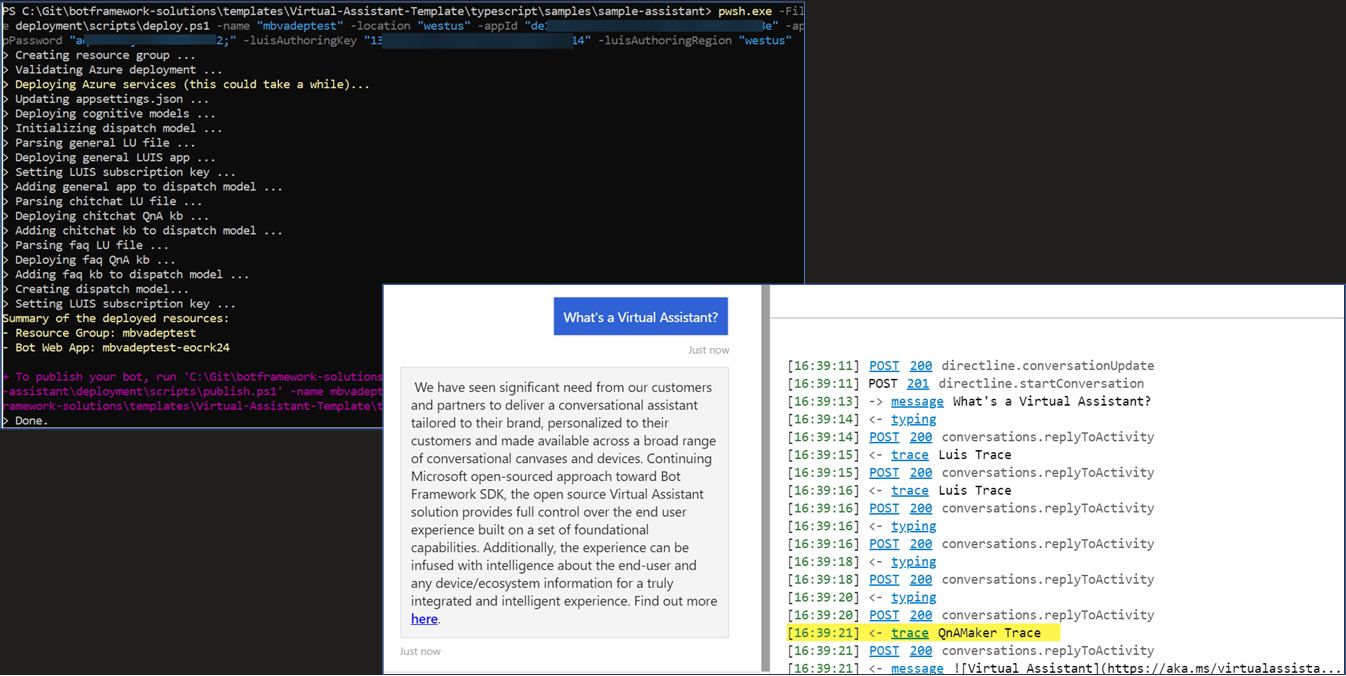Select the typing link at 16:39:20
1346x676 pixels.
913,596
